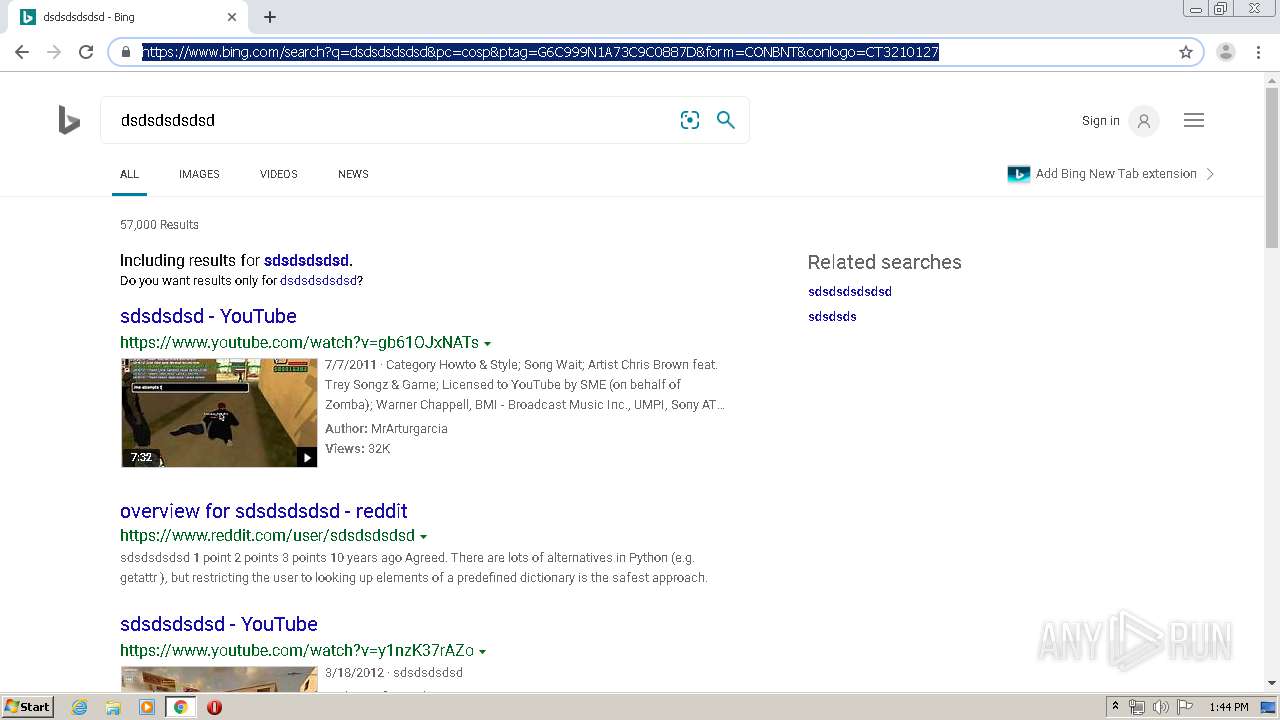Open first sdsdsdsd - YouTube result
Image resolution: width=1280 pixels, height=720 pixels.
click(208, 316)
